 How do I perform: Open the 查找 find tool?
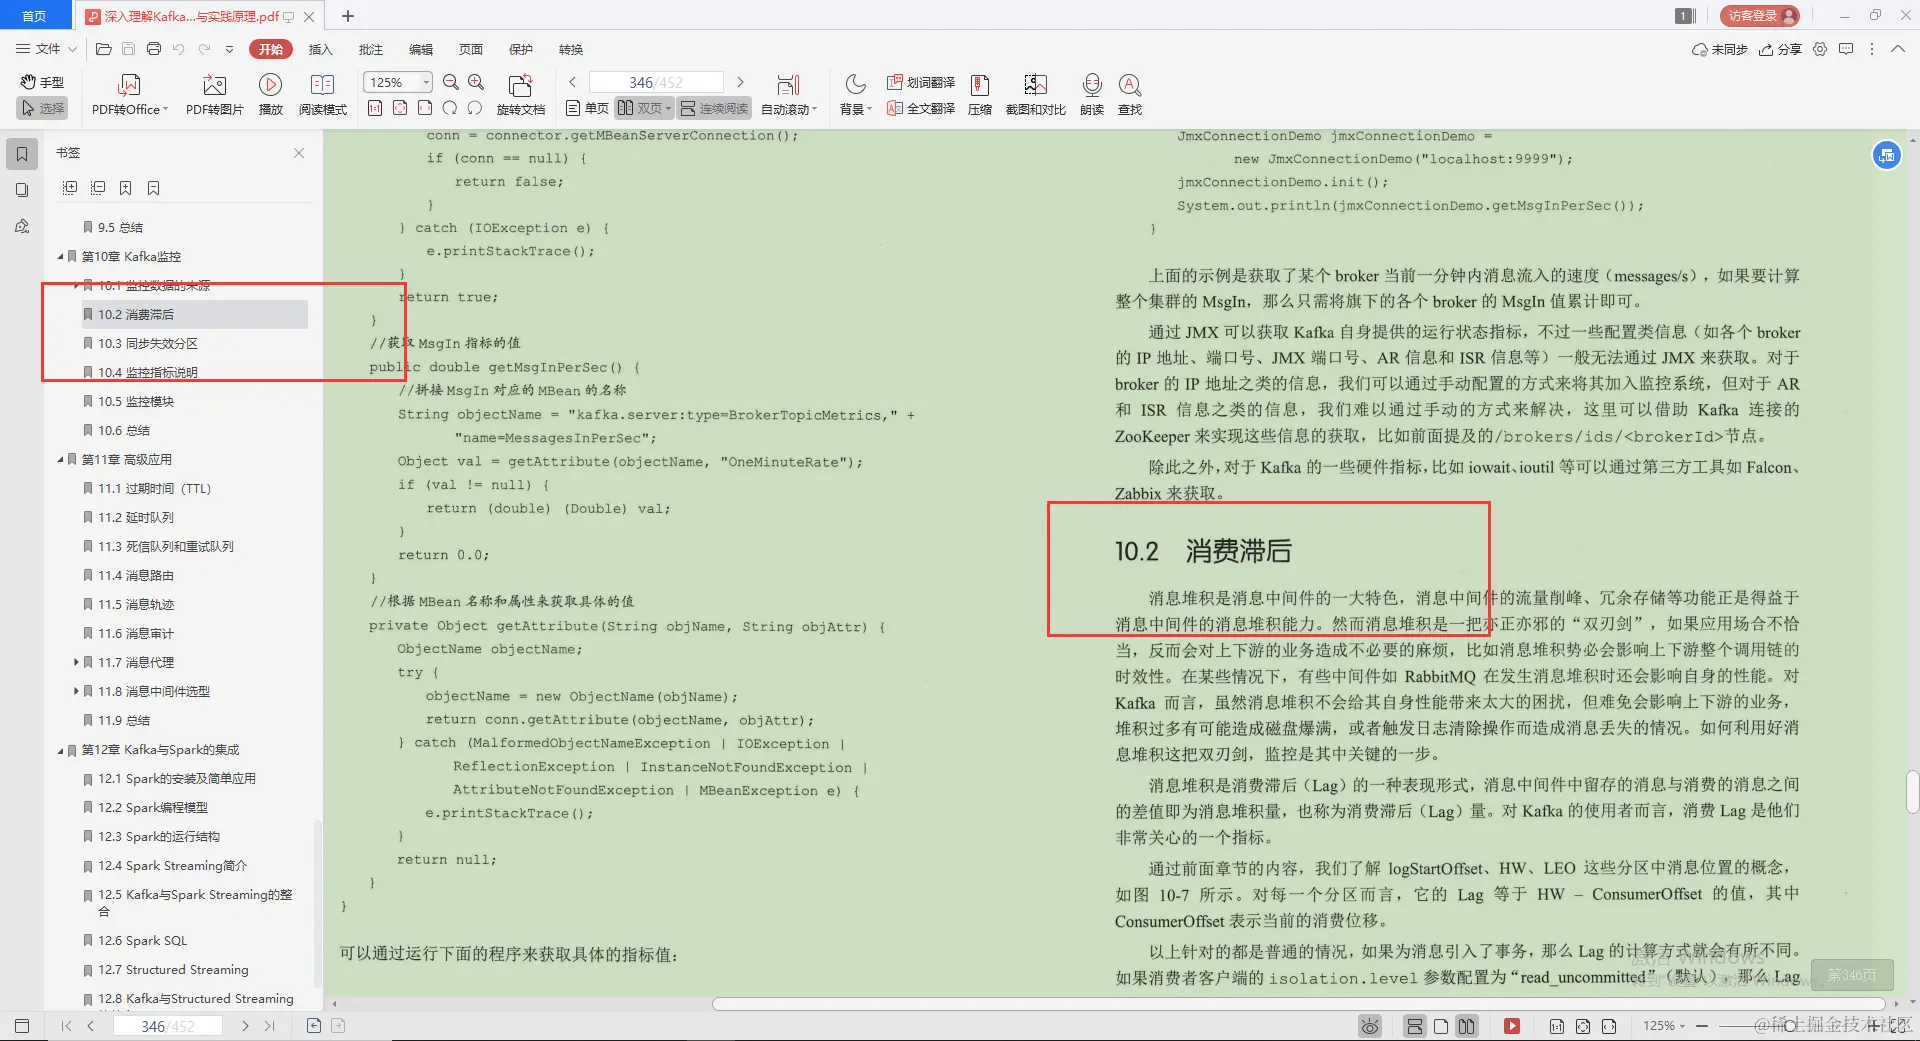point(1129,93)
